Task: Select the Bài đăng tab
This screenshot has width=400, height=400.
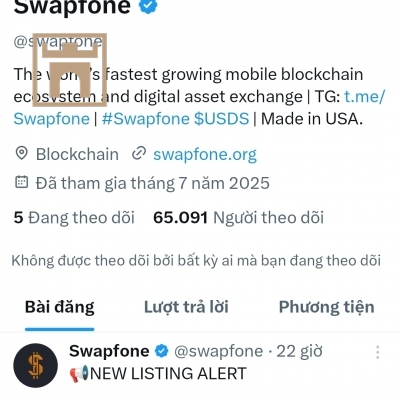Action: coord(60,307)
